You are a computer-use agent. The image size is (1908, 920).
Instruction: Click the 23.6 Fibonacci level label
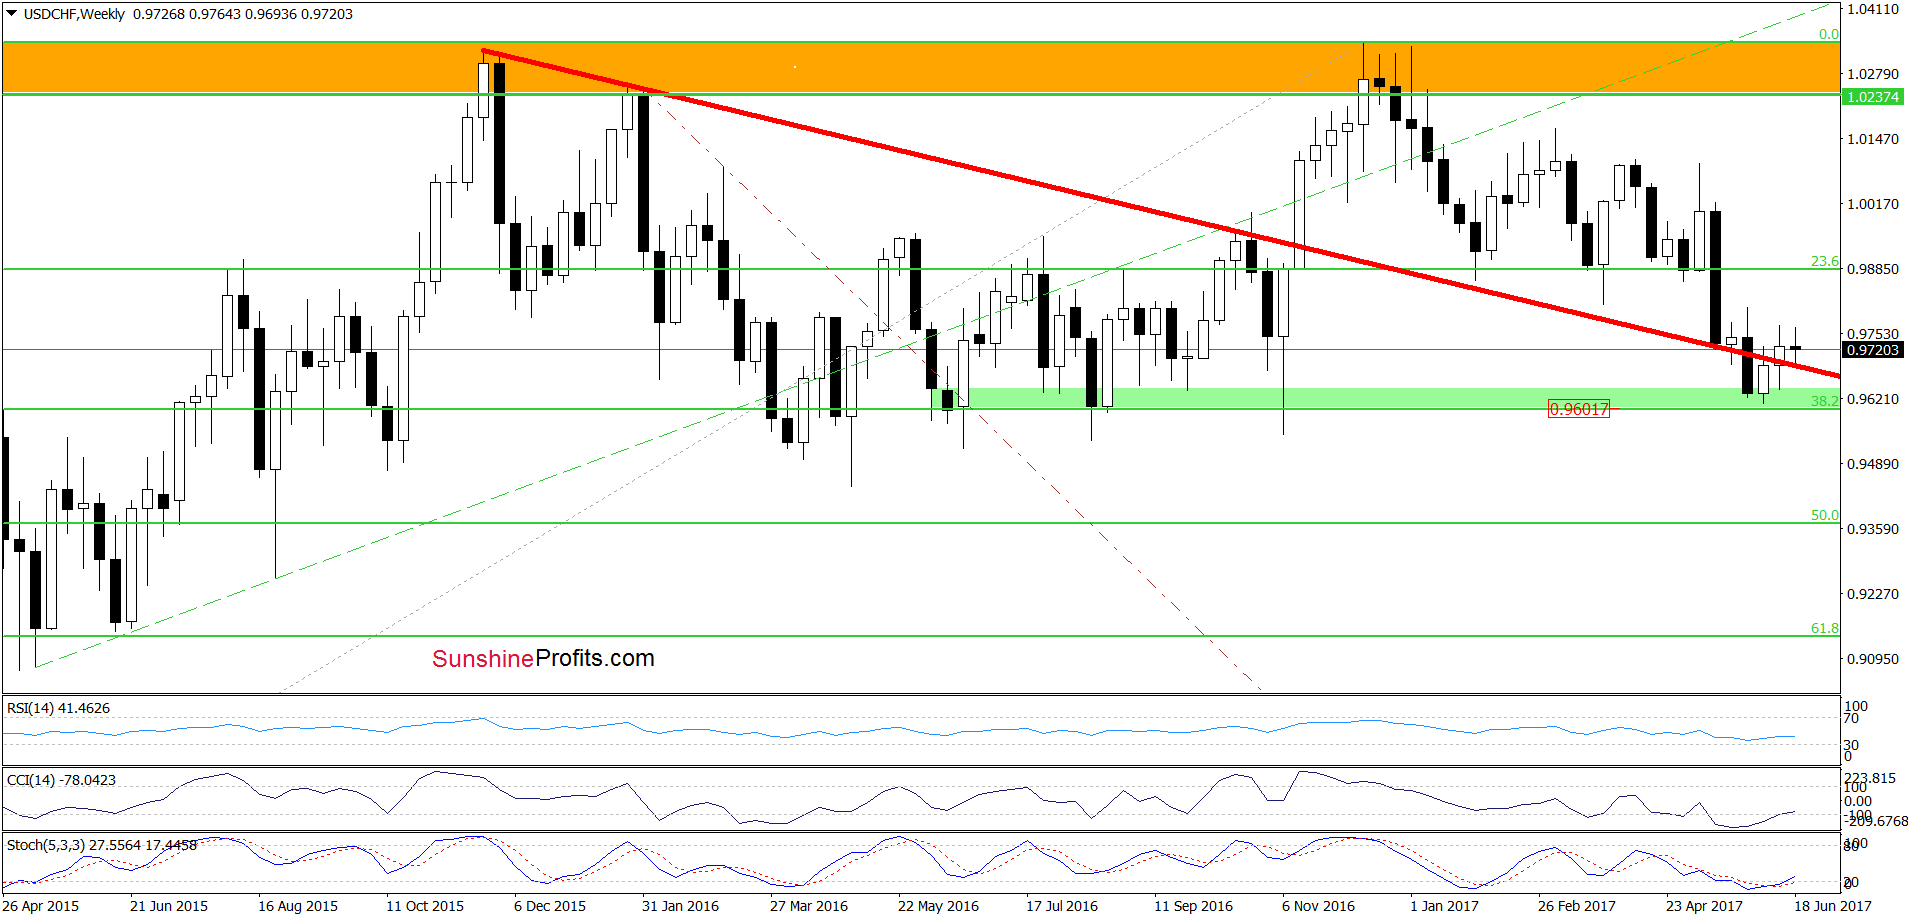pos(1824,261)
